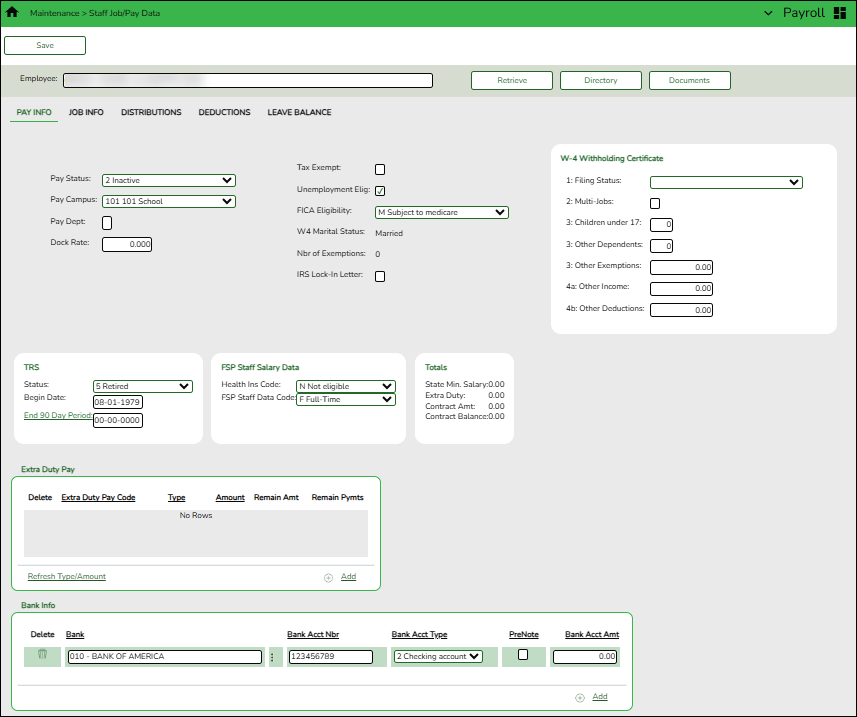Switch to the PAY INFO tab
Screen dimensions: 857x717
click(x=34, y=112)
